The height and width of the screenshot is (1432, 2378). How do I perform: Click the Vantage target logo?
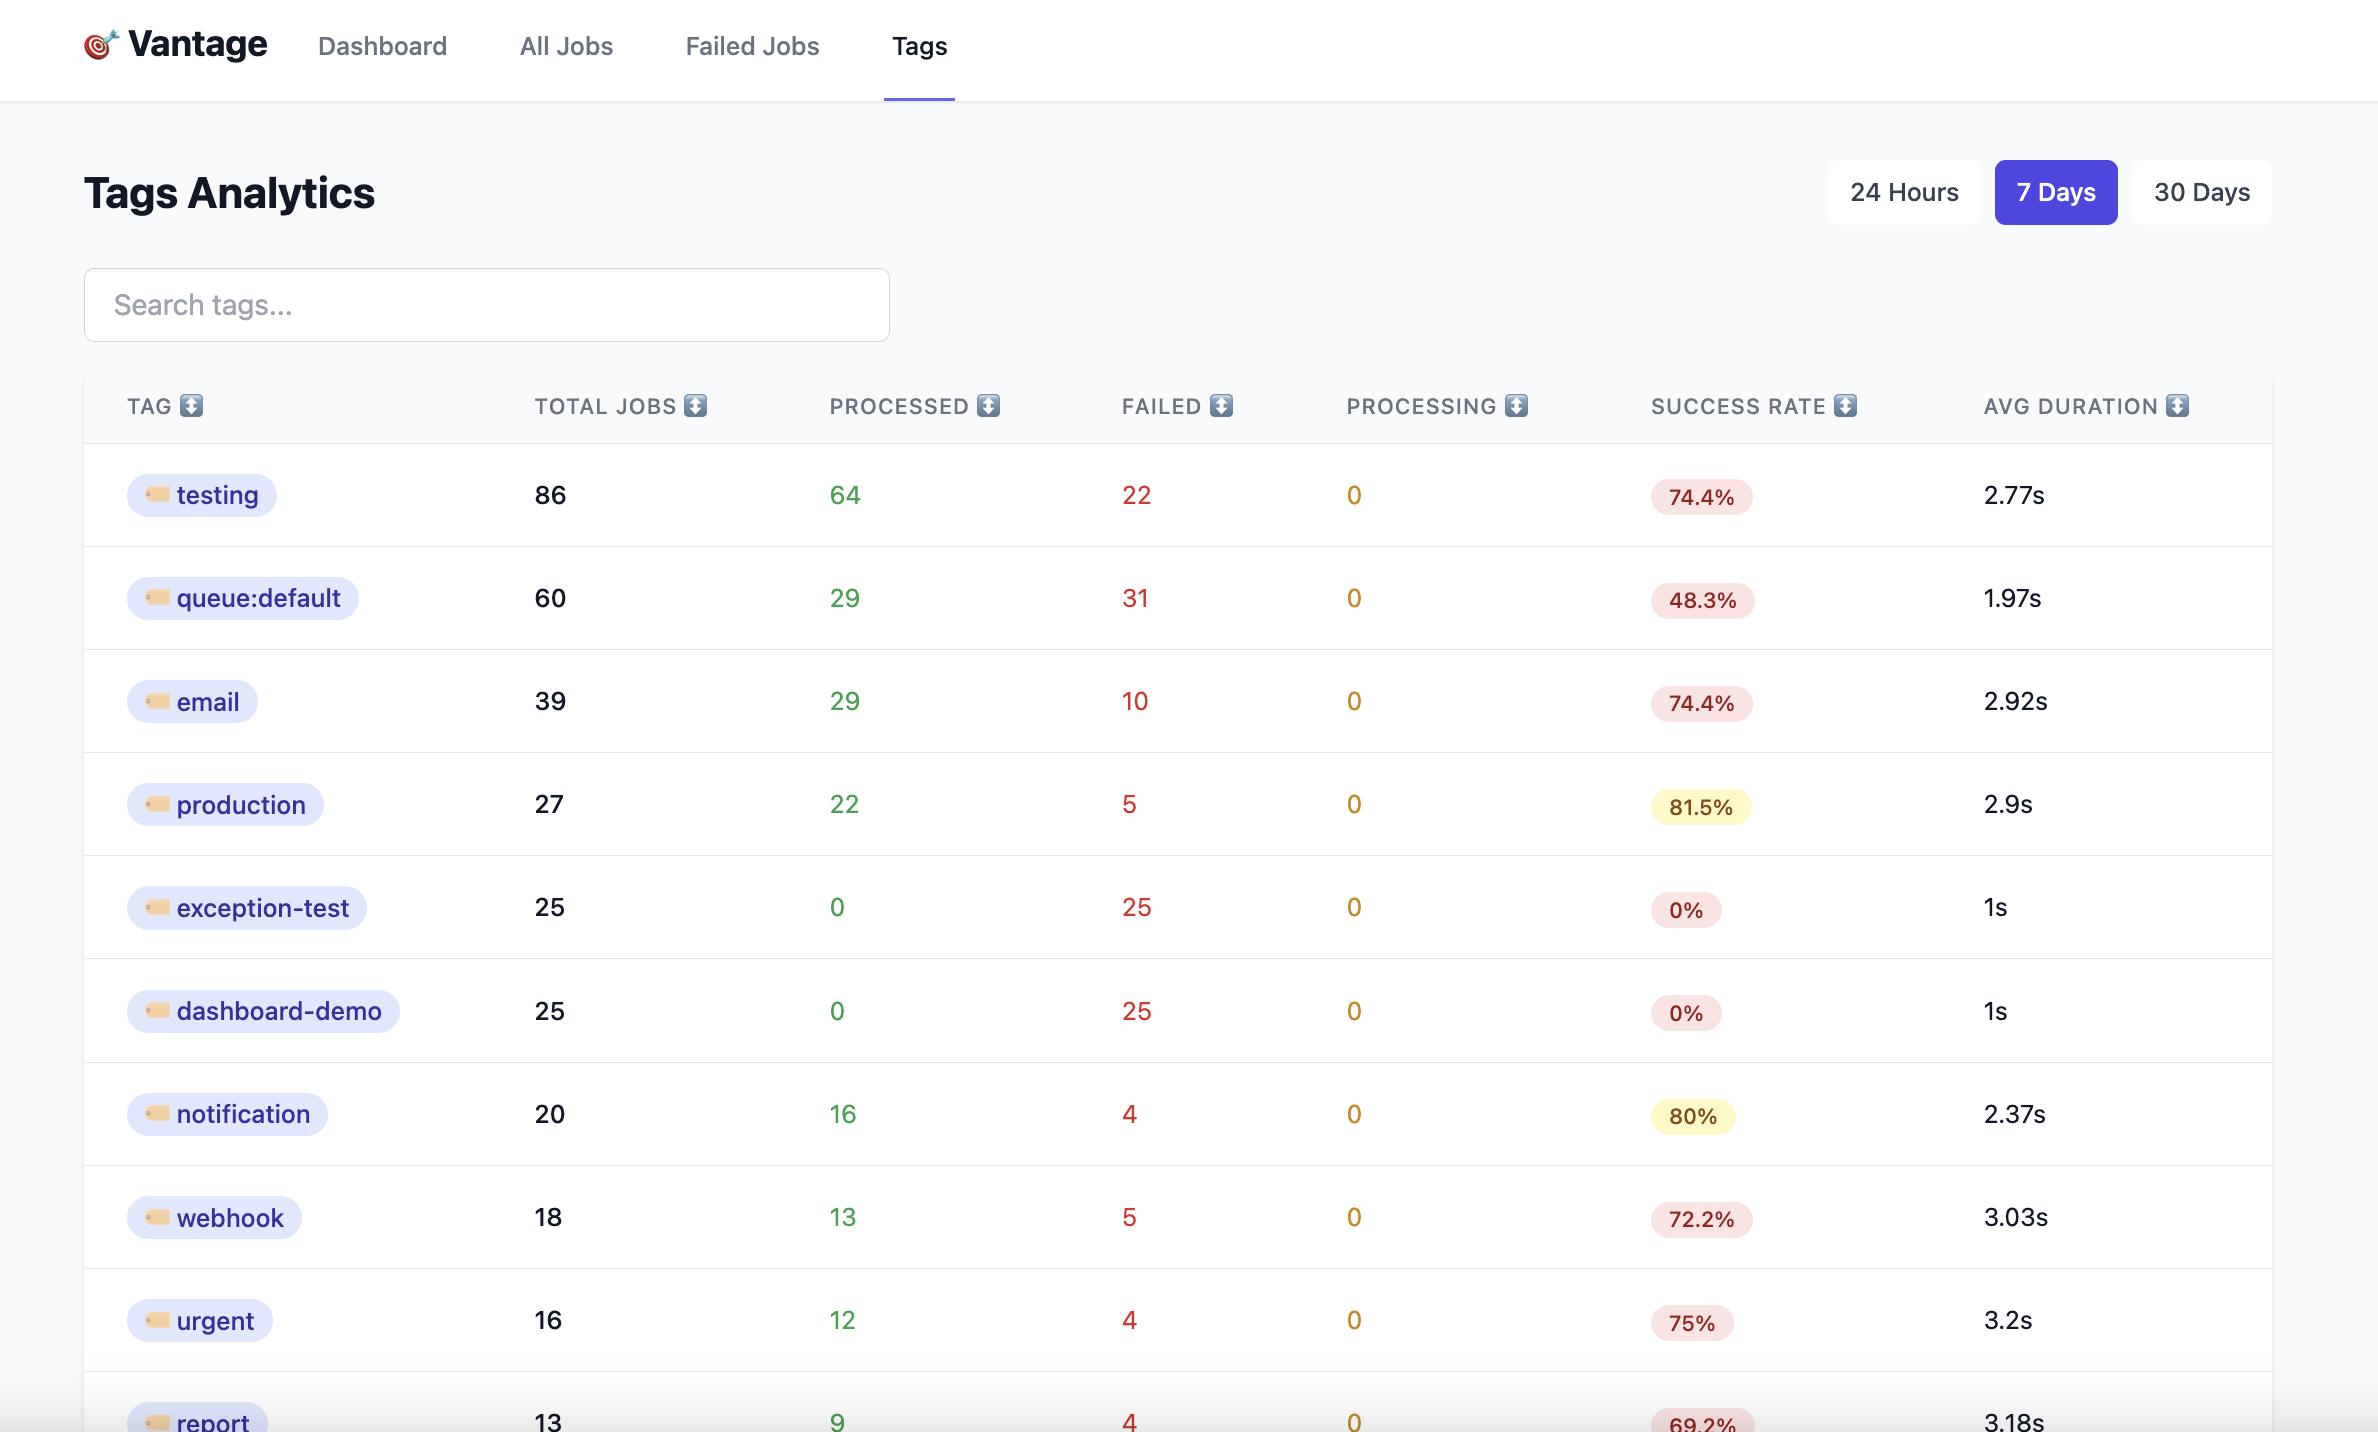[x=100, y=45]
